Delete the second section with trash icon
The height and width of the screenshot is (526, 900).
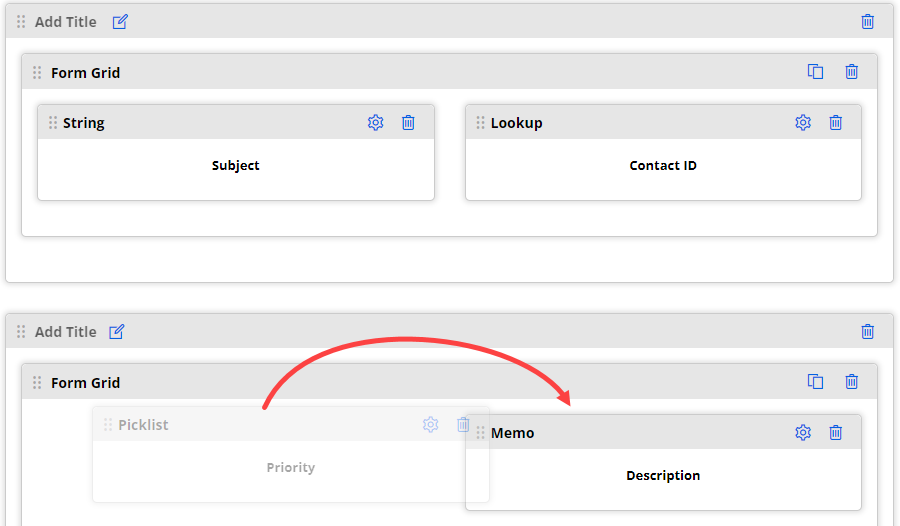click(x=868, y=331)
